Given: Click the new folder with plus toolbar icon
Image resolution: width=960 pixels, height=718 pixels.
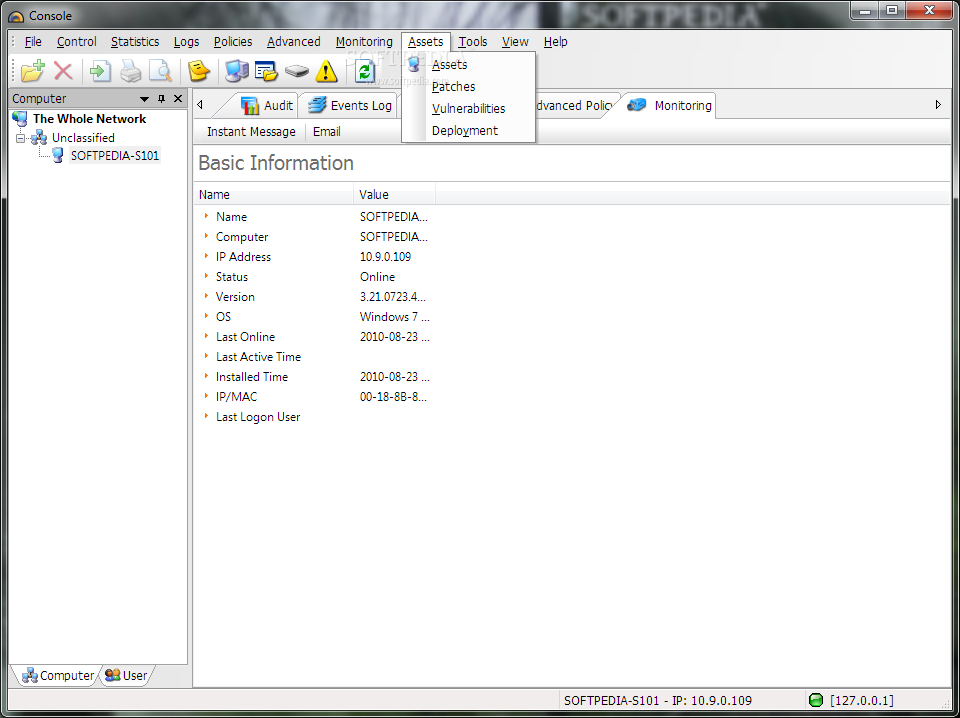Looking at the screenshot, I should coord(32,72).
